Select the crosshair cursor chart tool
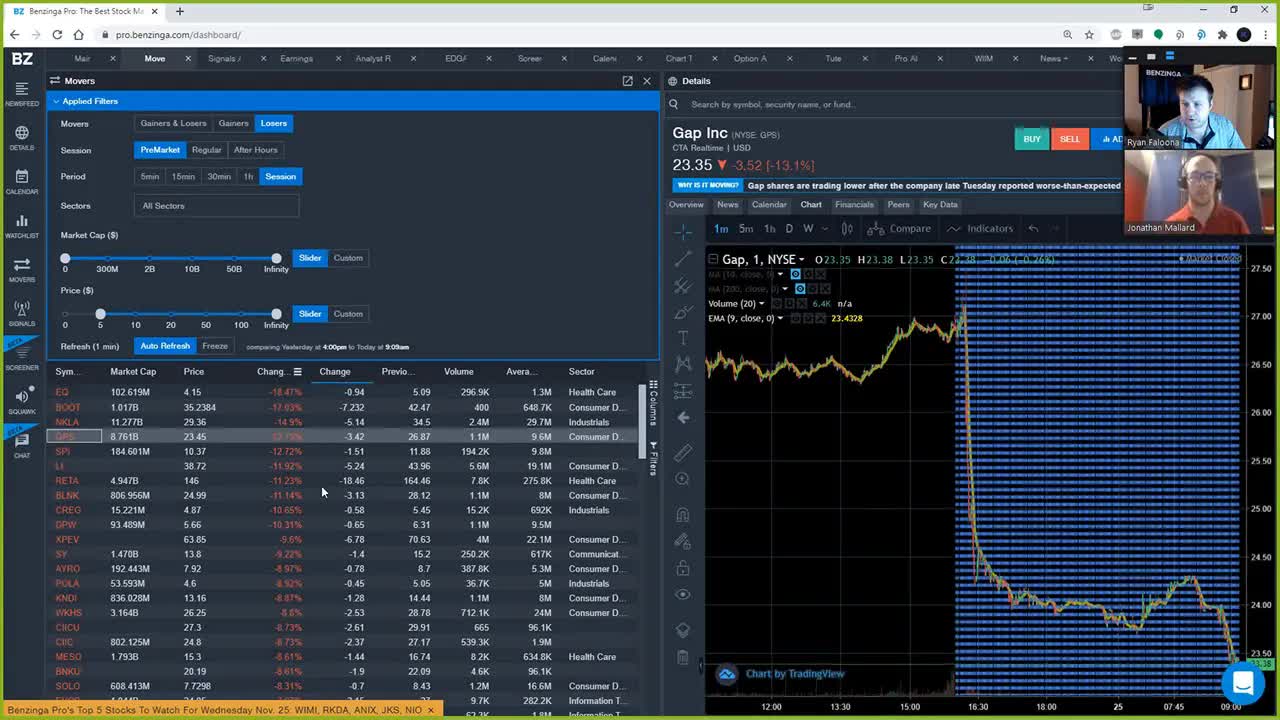The width and height of the screenshot is (1280, 720). coord(683,232)
